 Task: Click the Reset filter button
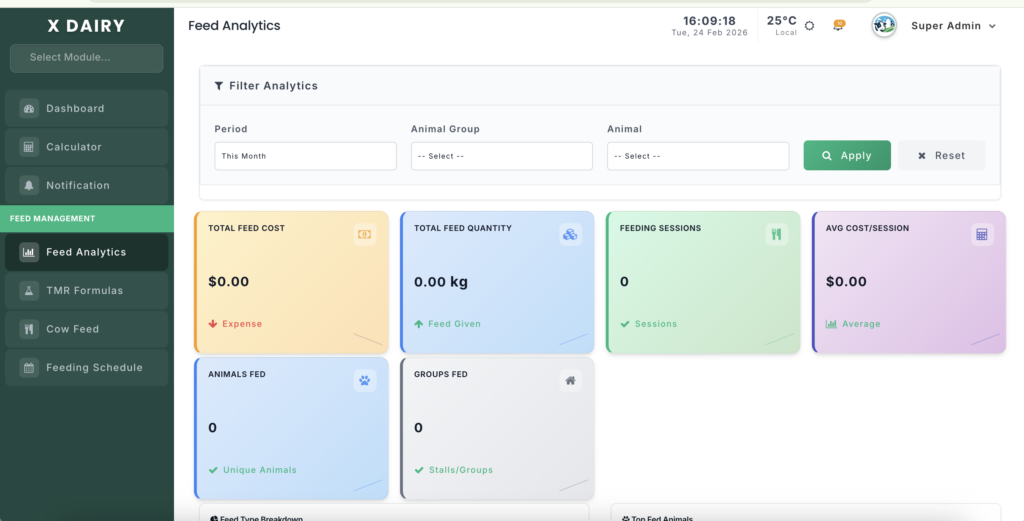(941, 156)
